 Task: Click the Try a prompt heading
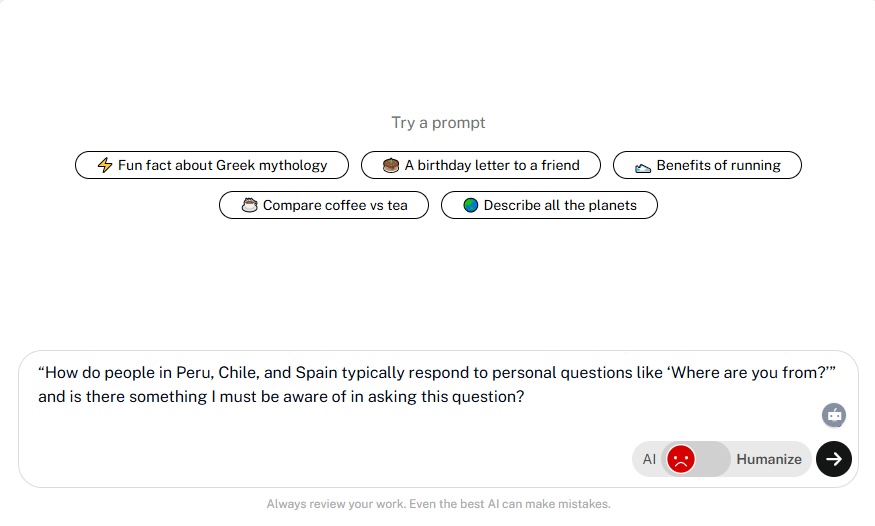(438, 123)
